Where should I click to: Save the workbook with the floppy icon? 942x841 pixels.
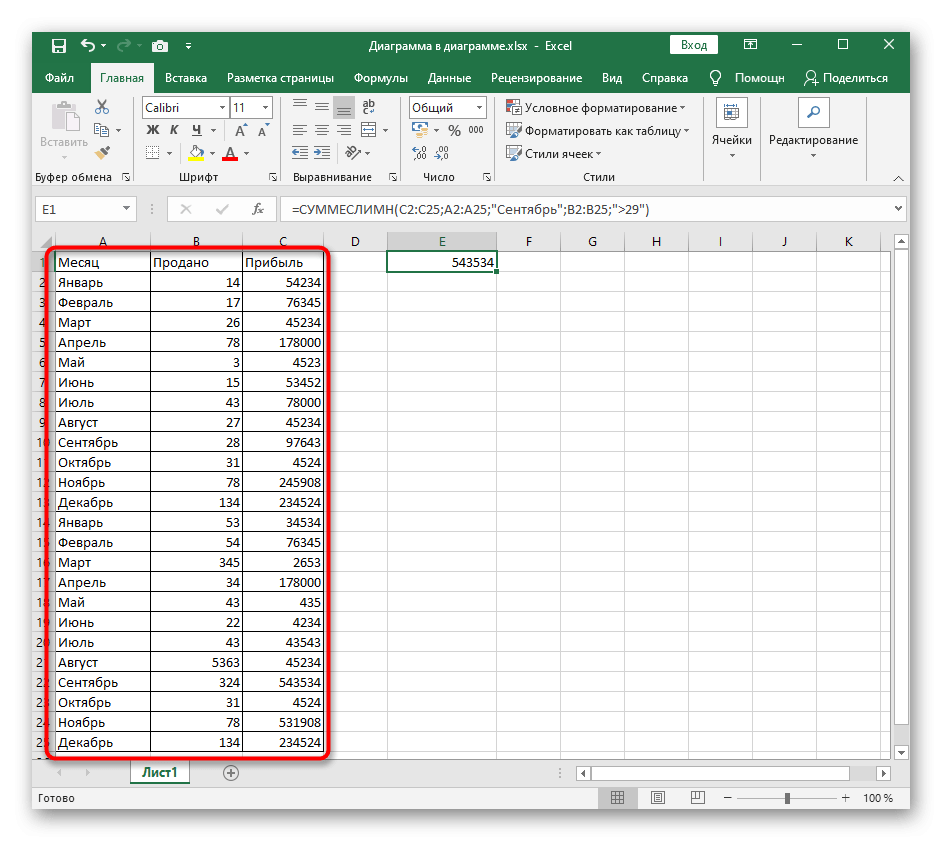(58, 46)
